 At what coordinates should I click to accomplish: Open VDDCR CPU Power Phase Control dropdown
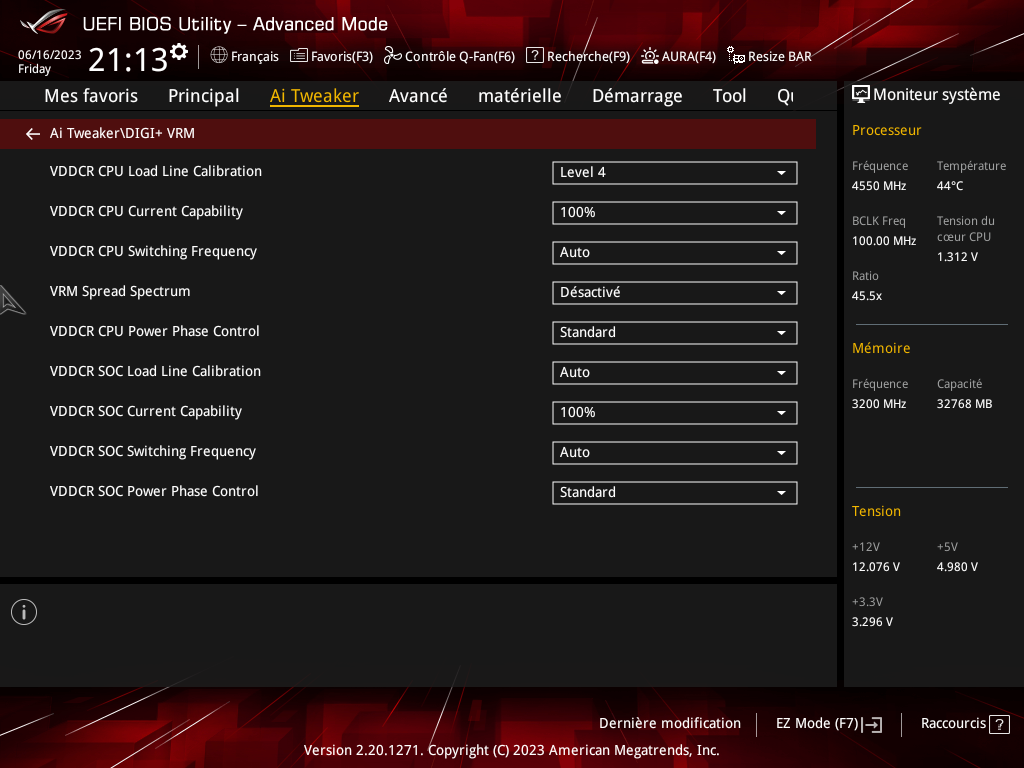675,332
